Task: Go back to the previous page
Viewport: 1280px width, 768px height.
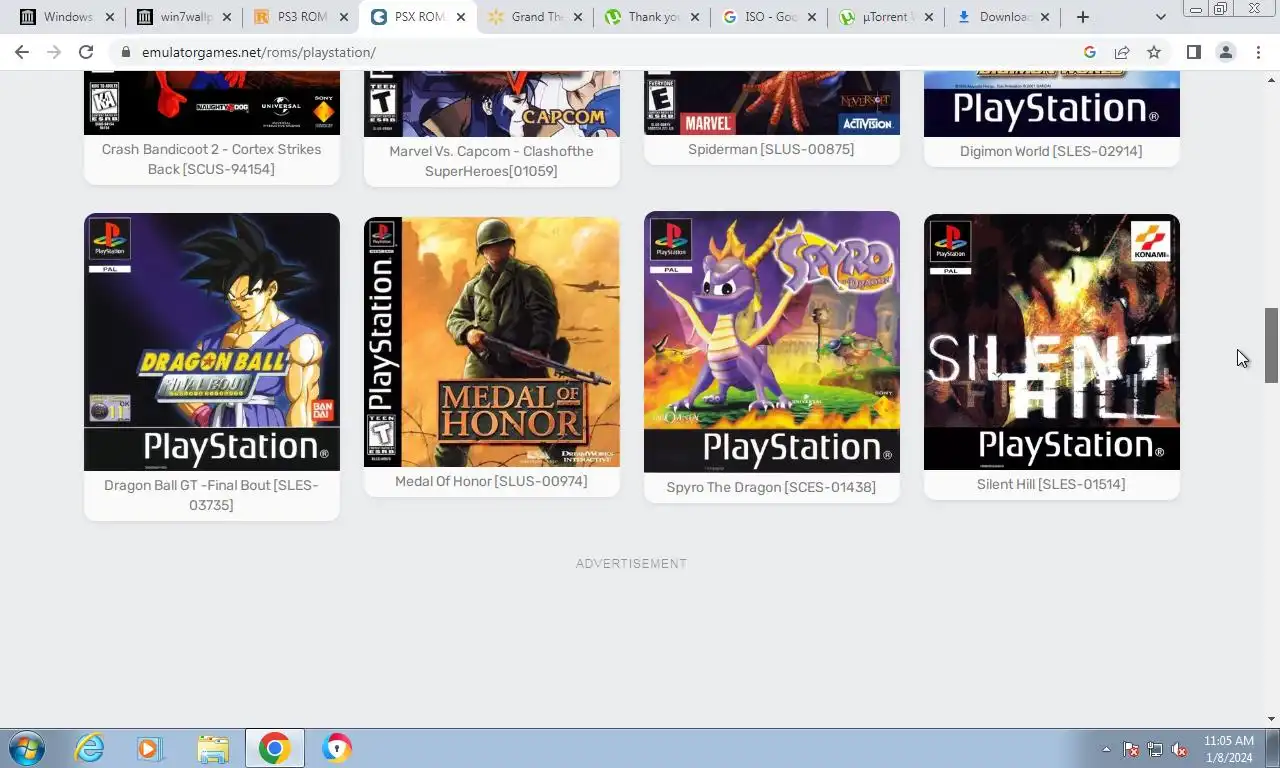Action: pyautogui.click(x=22, y=52)
